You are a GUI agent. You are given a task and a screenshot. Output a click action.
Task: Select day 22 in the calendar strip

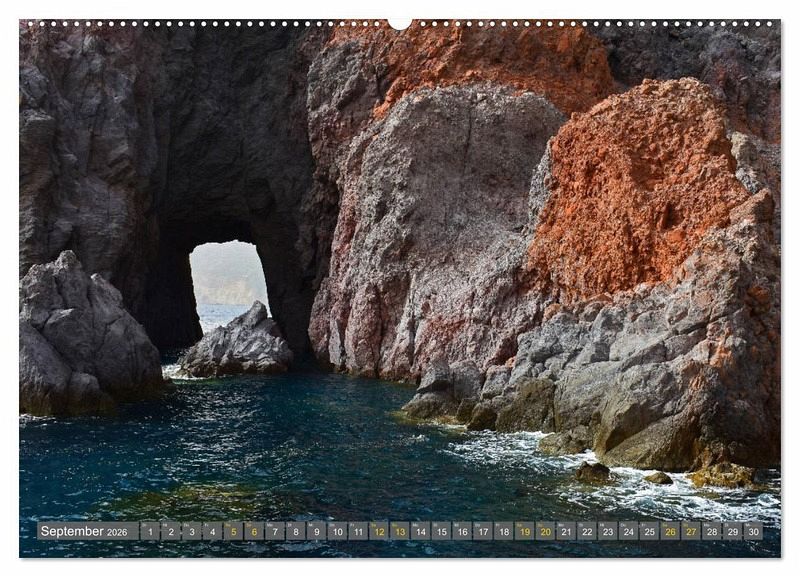(x=587, y=531)
